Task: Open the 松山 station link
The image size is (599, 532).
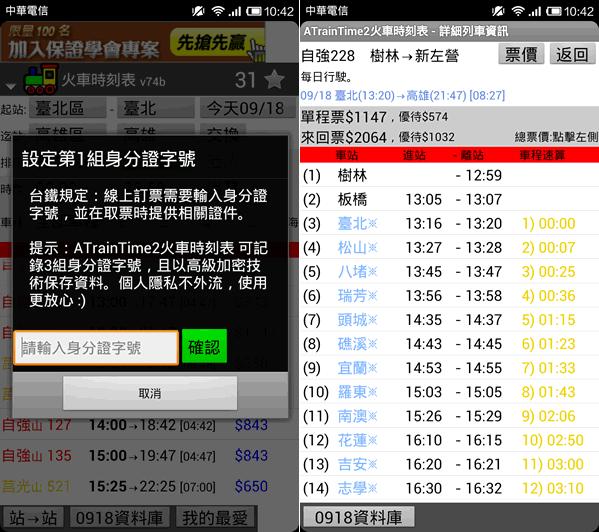Action: (x=357, y=247)
